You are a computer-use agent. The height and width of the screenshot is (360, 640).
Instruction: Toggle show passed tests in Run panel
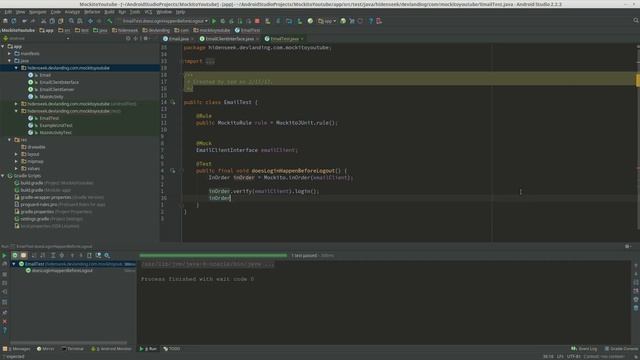pyautogui.click(x=15, y=256)
